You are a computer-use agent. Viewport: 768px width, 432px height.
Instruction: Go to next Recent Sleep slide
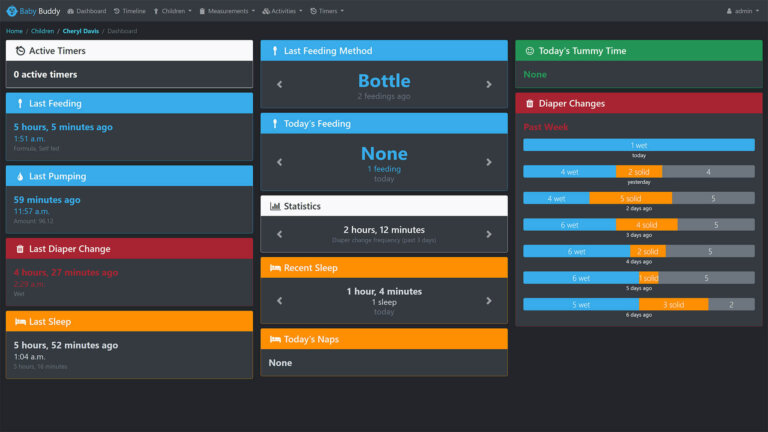pos(489,301)
